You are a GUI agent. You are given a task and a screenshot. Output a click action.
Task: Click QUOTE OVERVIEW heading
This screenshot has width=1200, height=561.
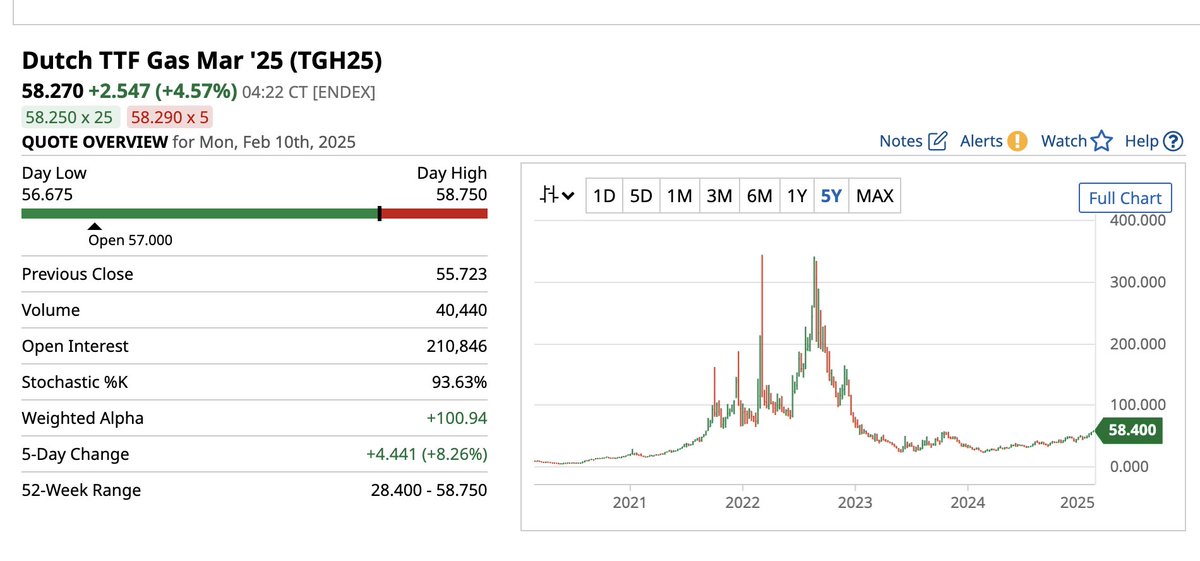click(x=95, y=142)
